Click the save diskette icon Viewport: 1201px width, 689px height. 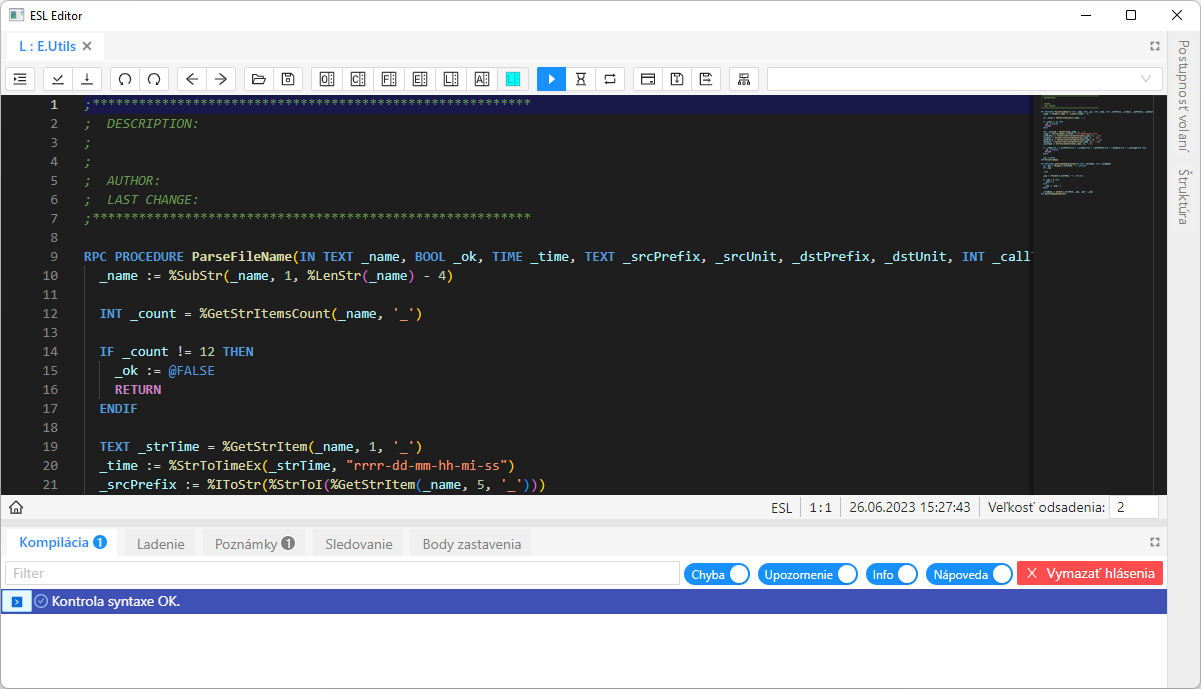(287, 79)
